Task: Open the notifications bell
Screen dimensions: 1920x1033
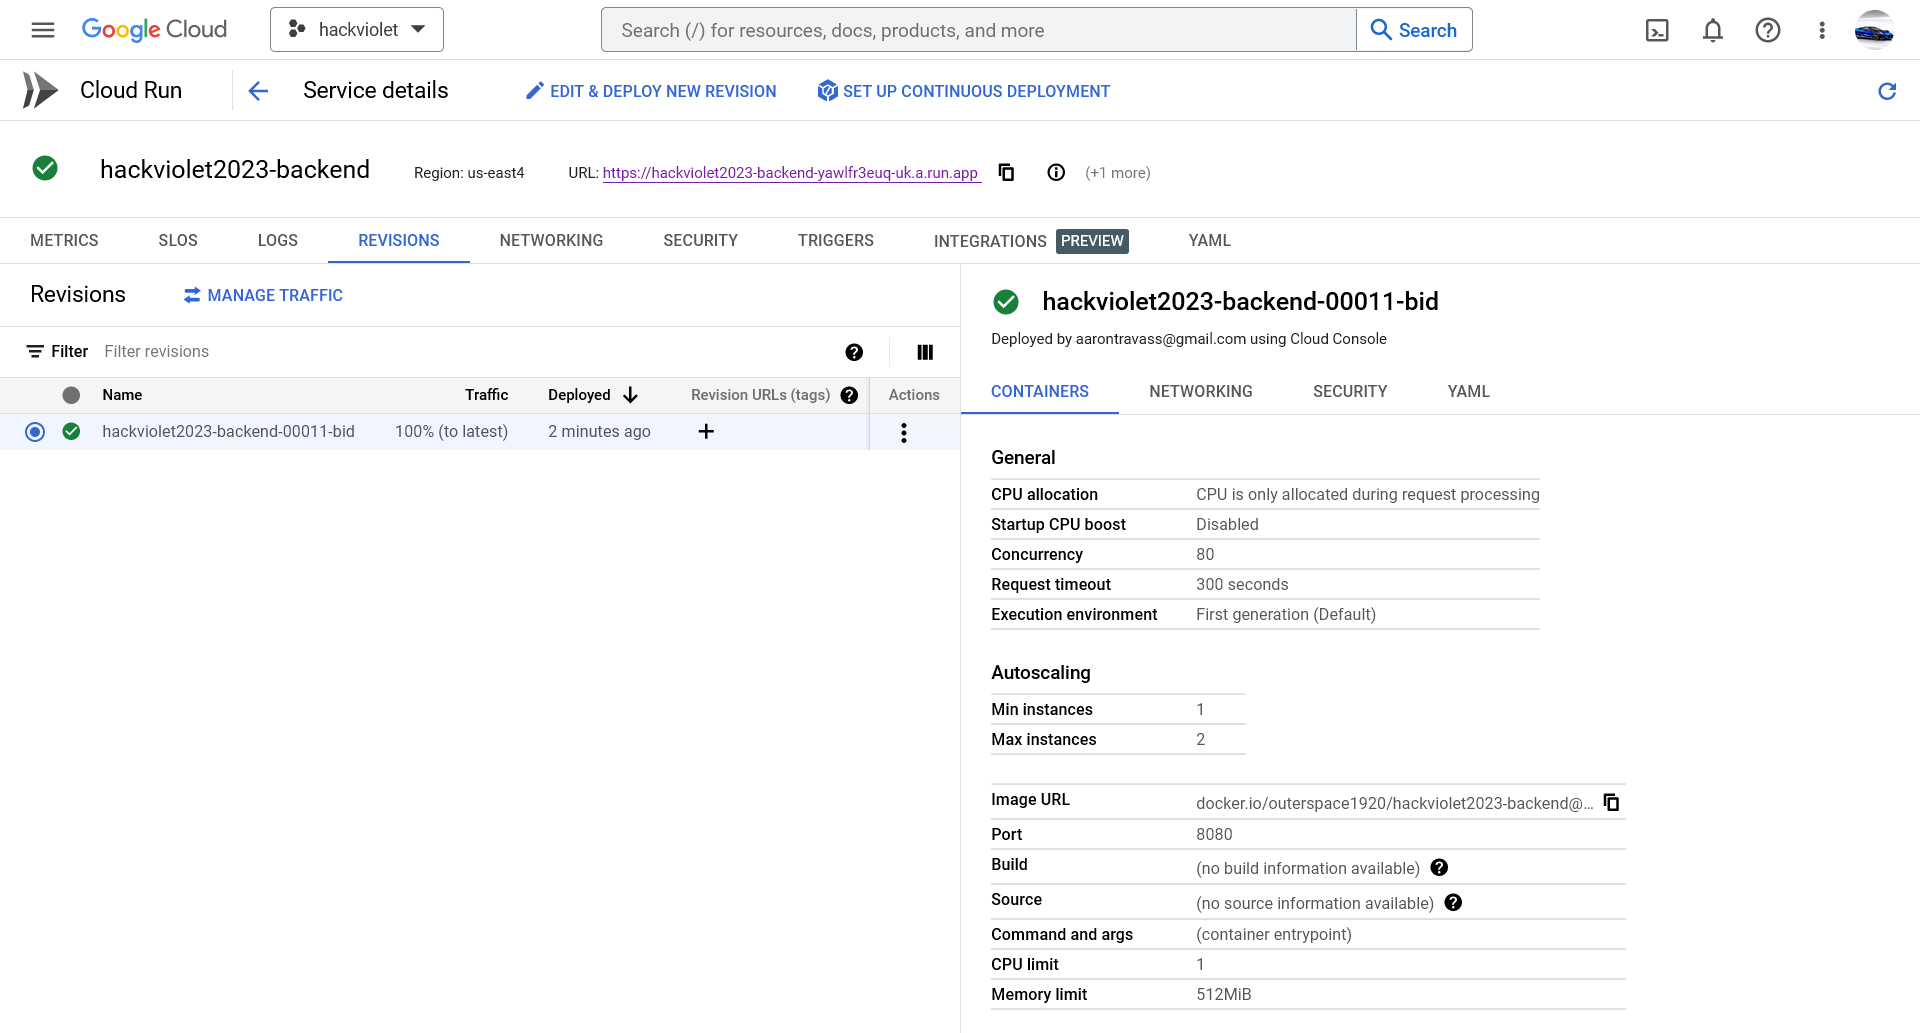Action: [1713, 30]
